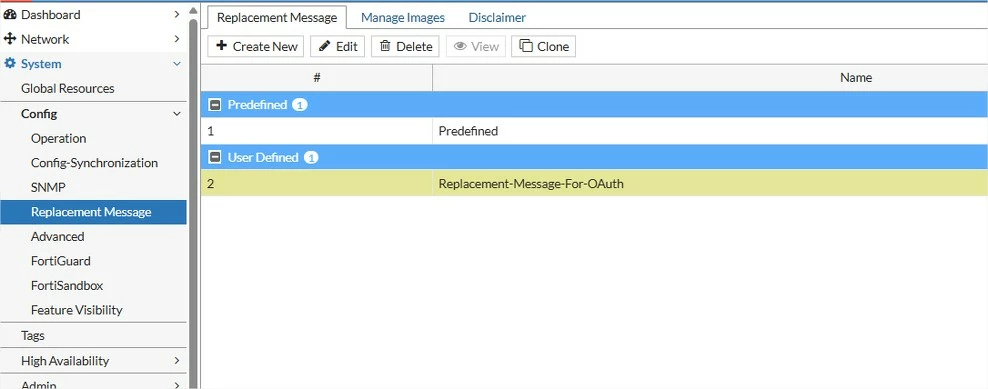
Task: Click the Network arrows icon
Action: point(9,39)
